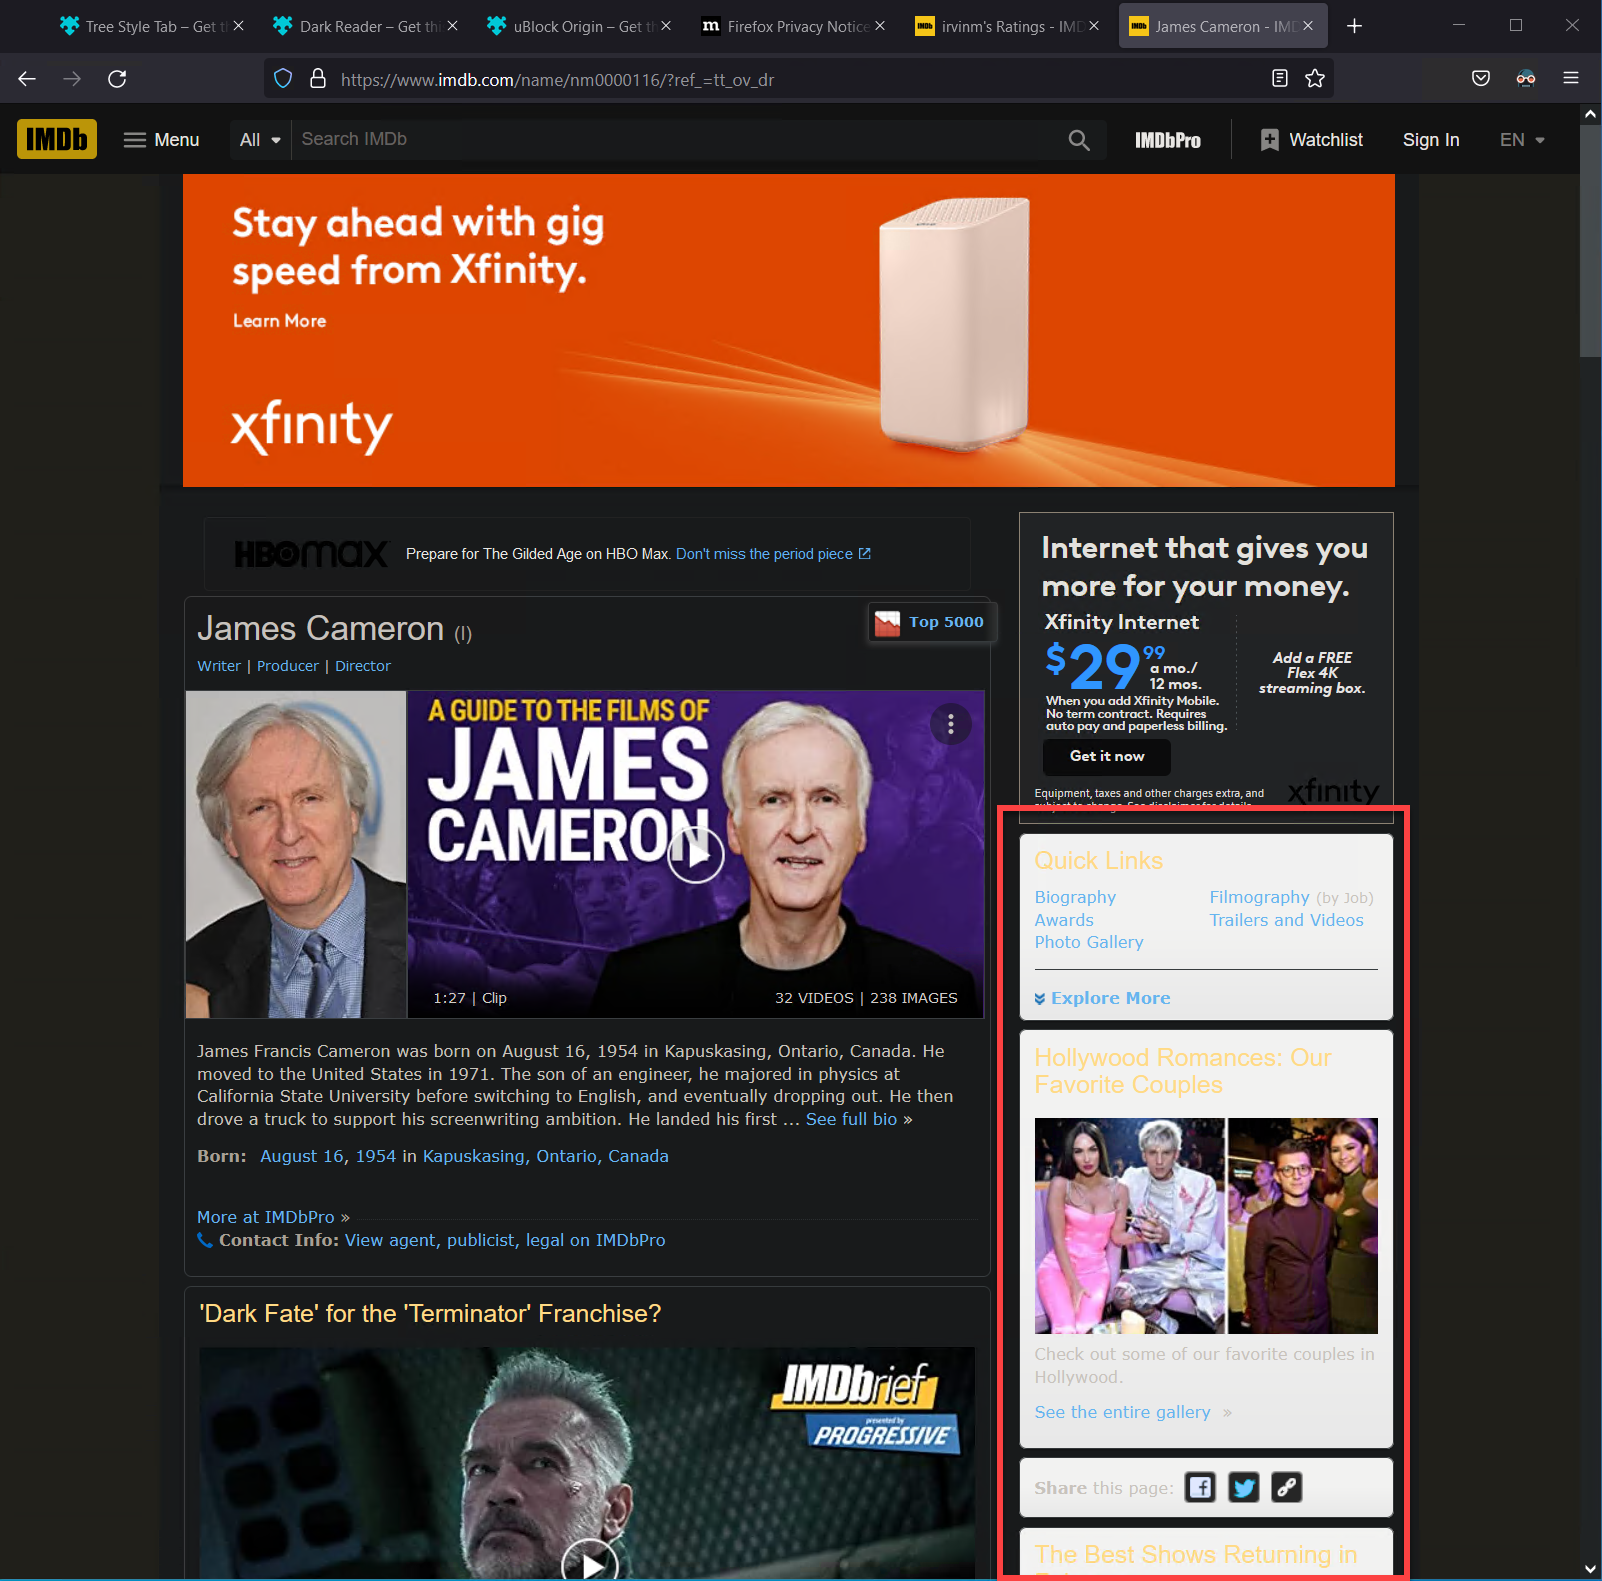Click the search magnifying glass icon
Screen dimensions: 1602x1581
pyautogui.click(x=1078, y=139)
